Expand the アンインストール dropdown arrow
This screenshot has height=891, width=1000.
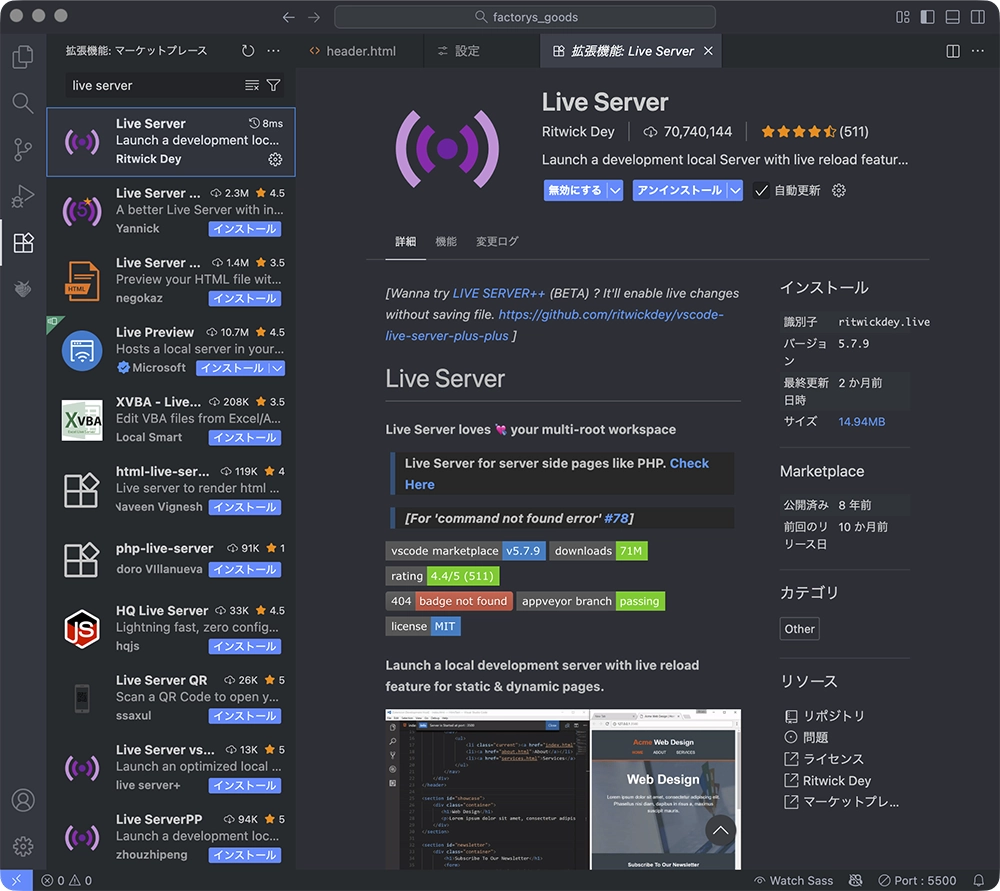click(x=736, y=190)
